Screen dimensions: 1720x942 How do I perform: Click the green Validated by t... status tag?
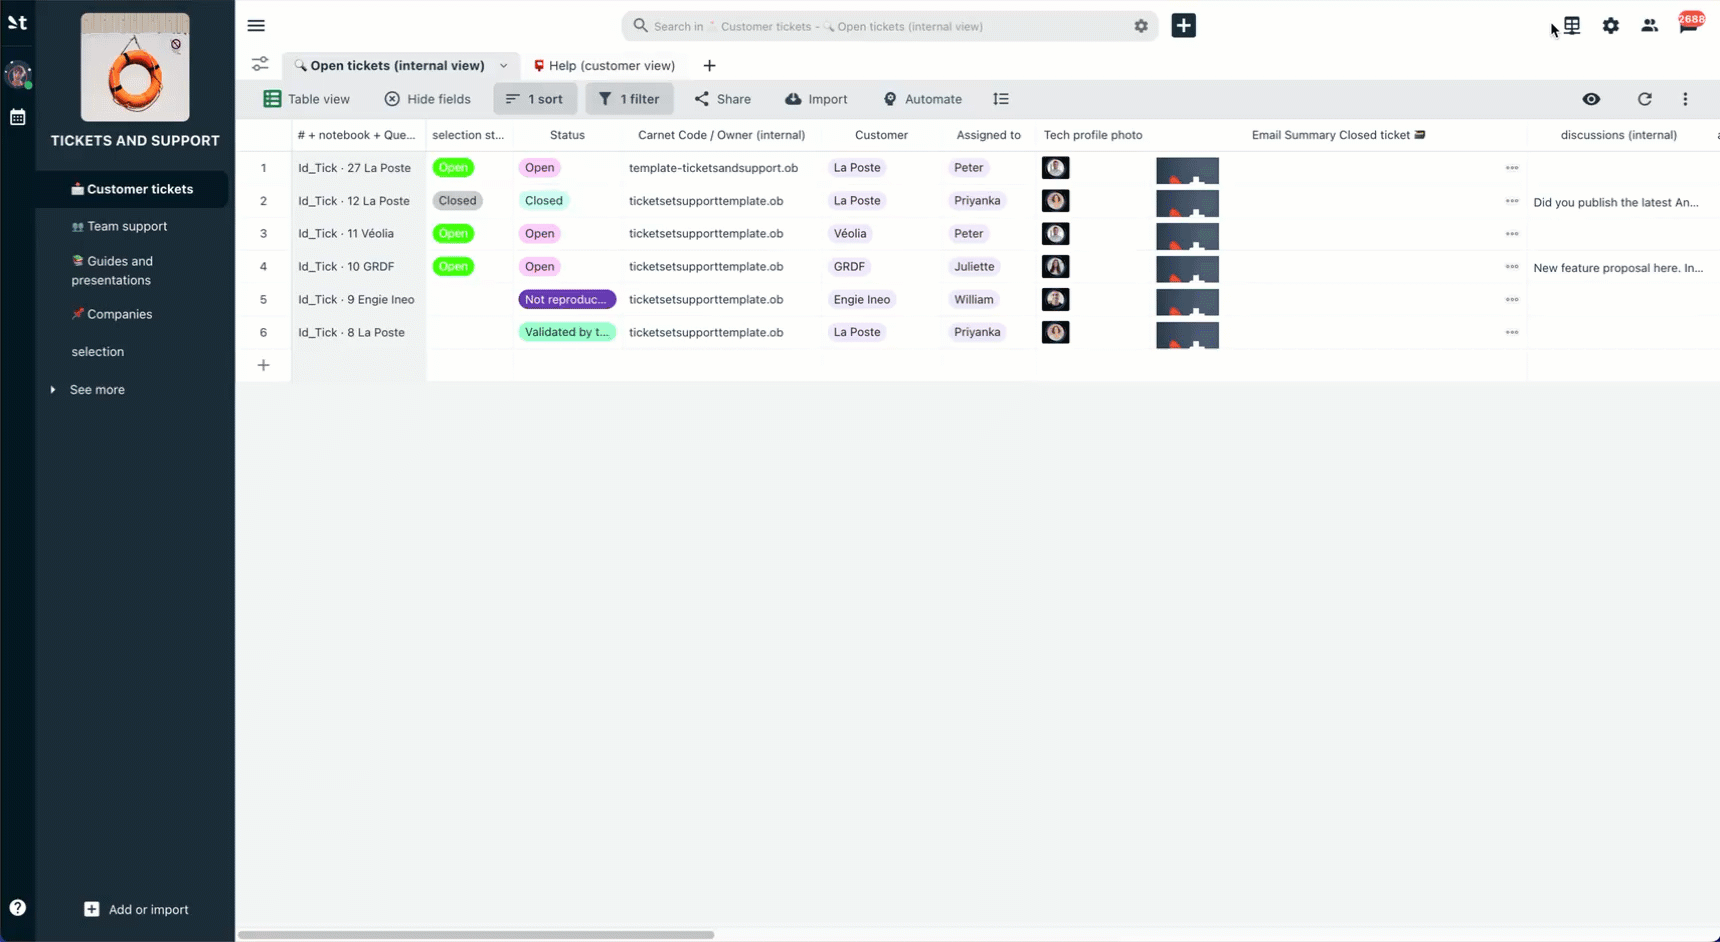pyautogui.click(x=567, y=333)
